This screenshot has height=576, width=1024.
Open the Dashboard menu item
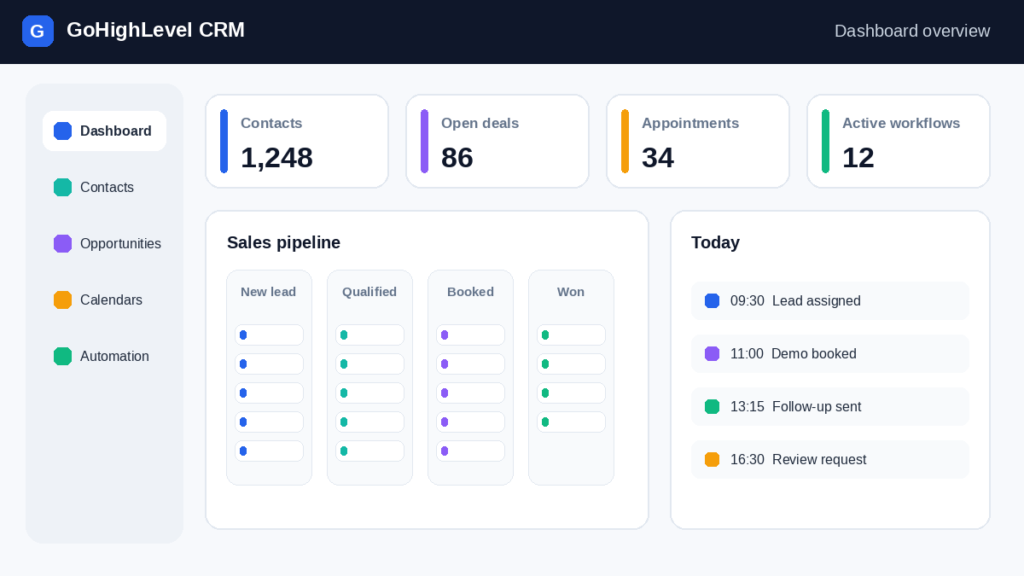point(104,131)
